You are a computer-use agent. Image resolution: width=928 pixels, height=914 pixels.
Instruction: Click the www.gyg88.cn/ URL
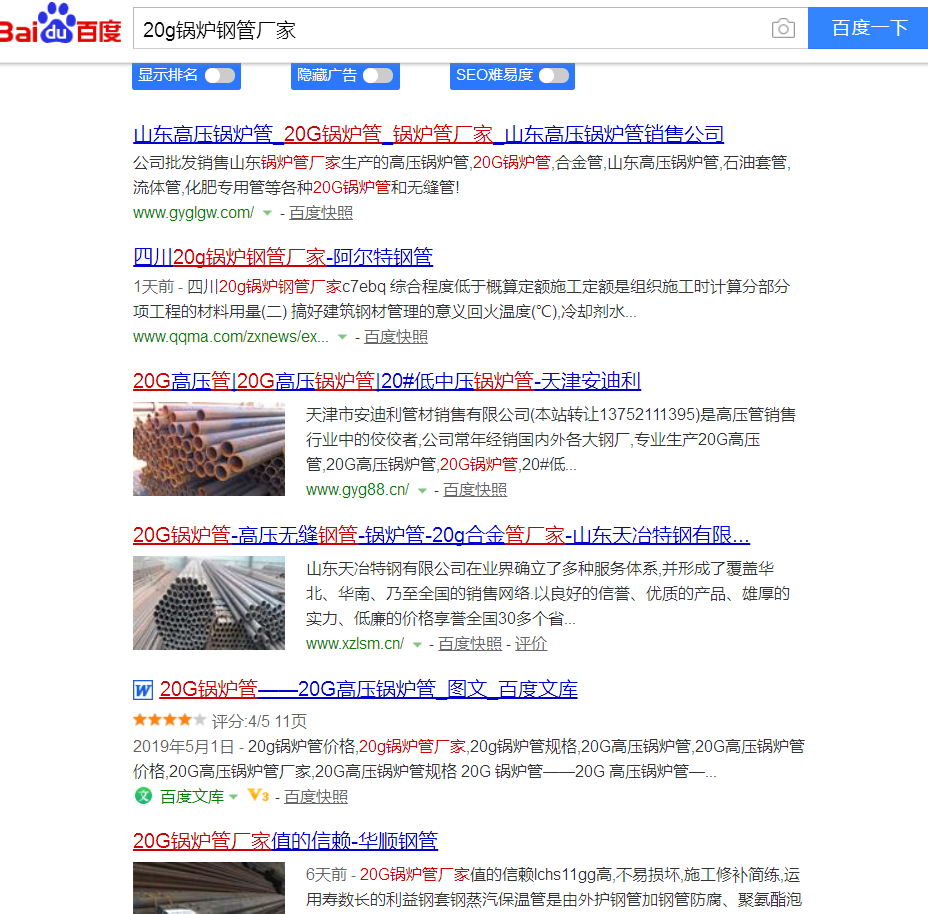357,490
